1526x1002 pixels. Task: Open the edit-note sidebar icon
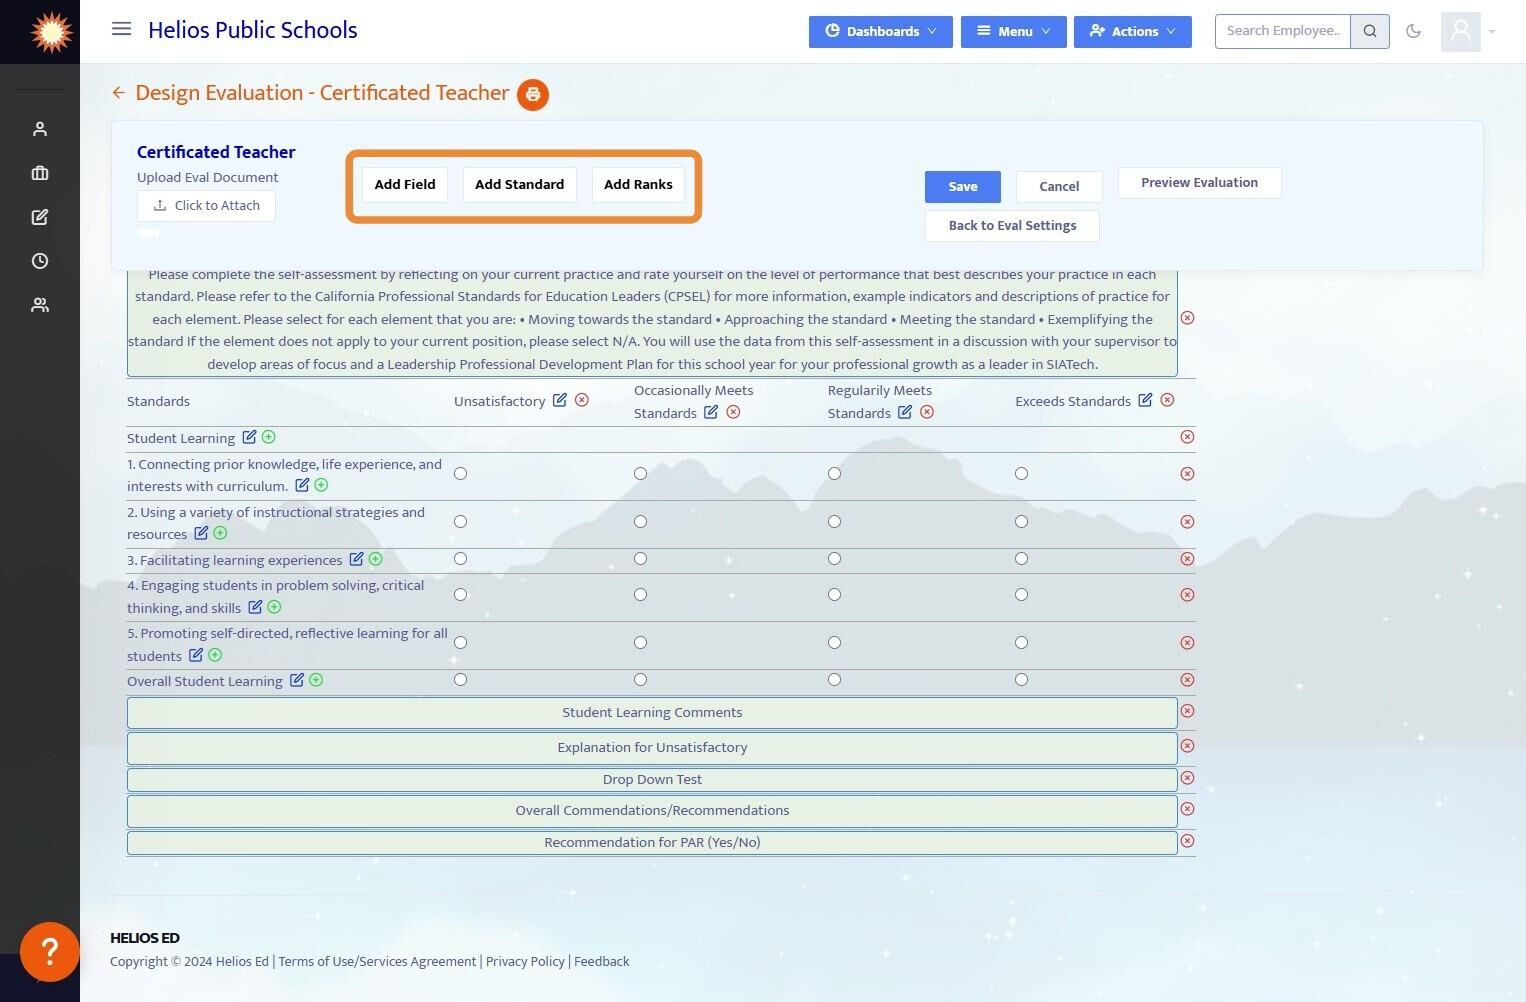[x=40, y=217]
